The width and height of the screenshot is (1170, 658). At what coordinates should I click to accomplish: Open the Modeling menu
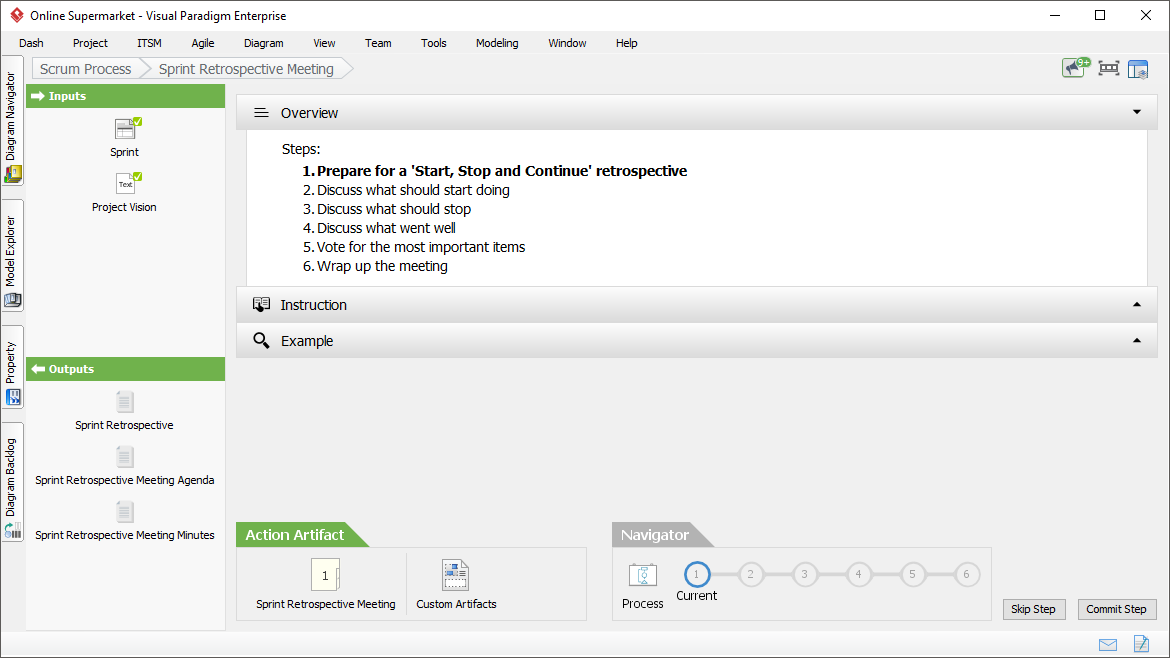click(497, 43)
